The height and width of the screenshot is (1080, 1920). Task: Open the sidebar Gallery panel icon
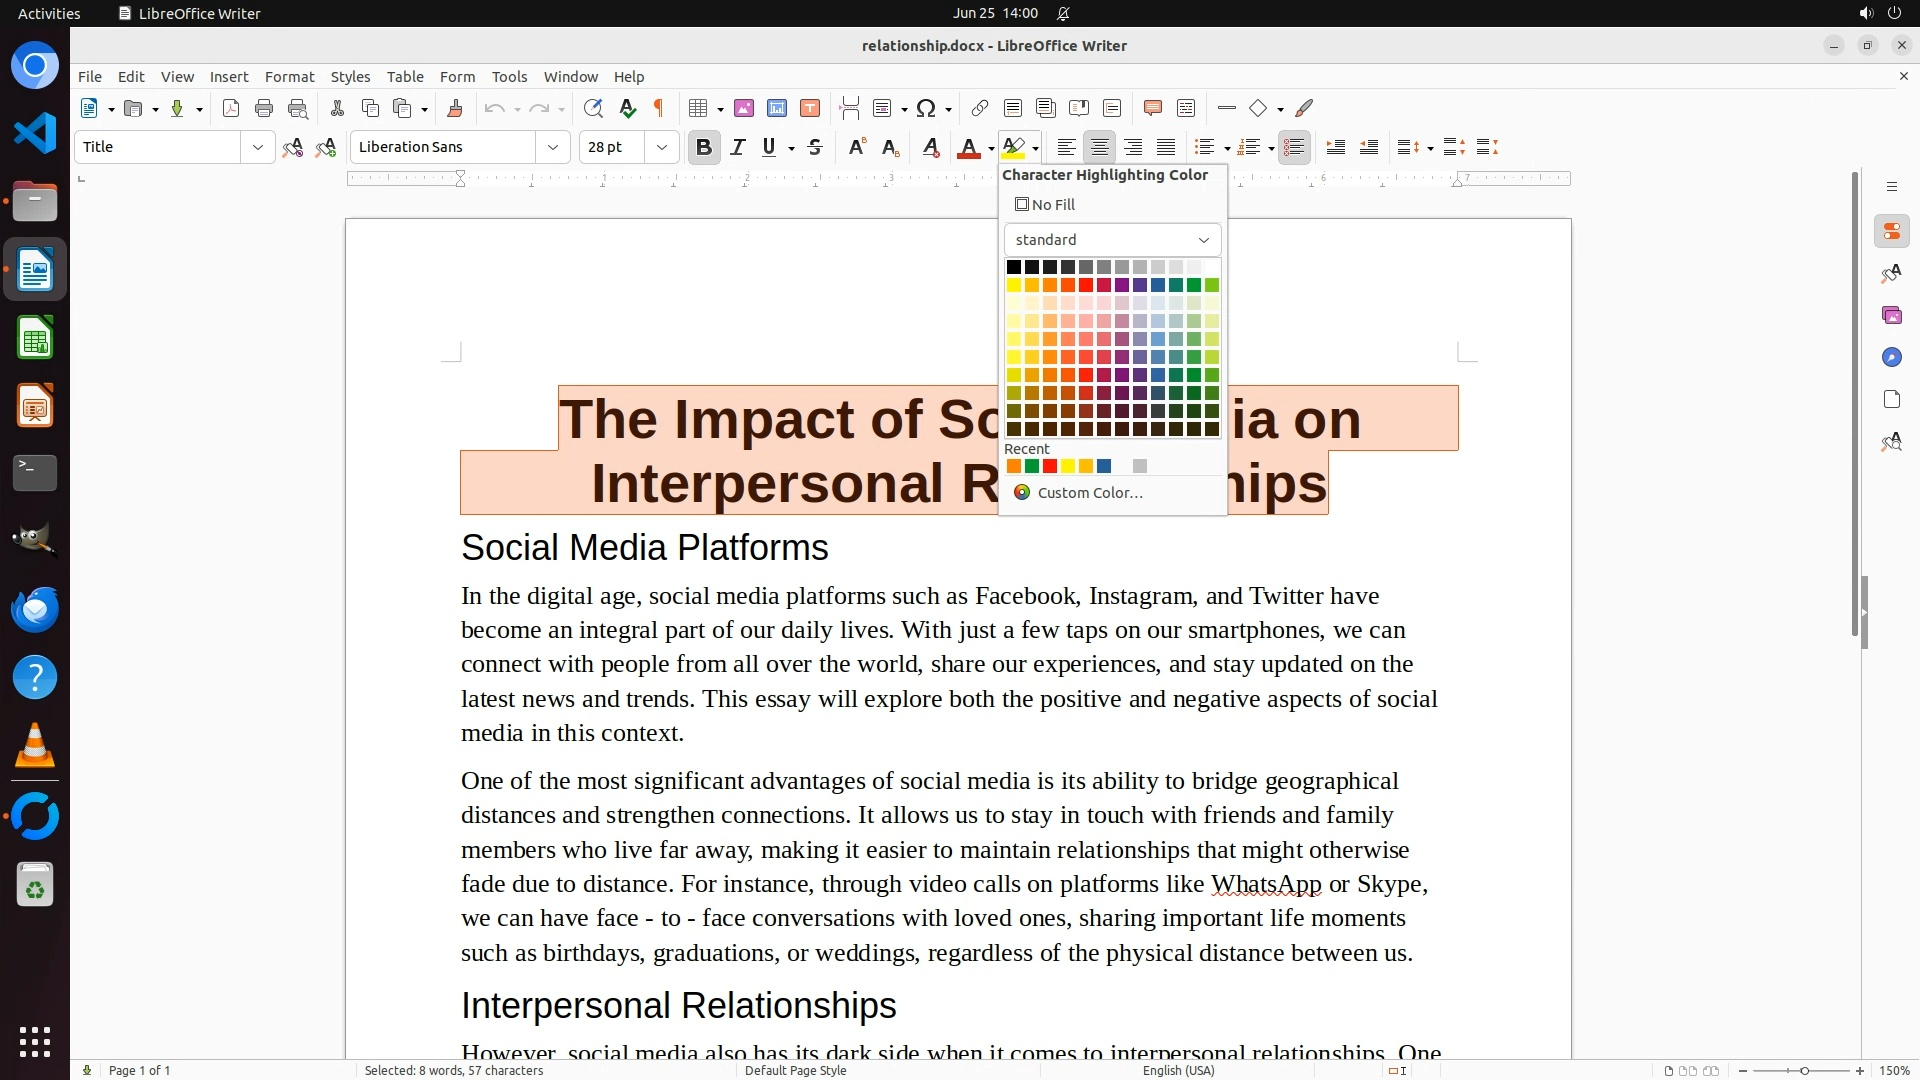tap(1891, 316)
